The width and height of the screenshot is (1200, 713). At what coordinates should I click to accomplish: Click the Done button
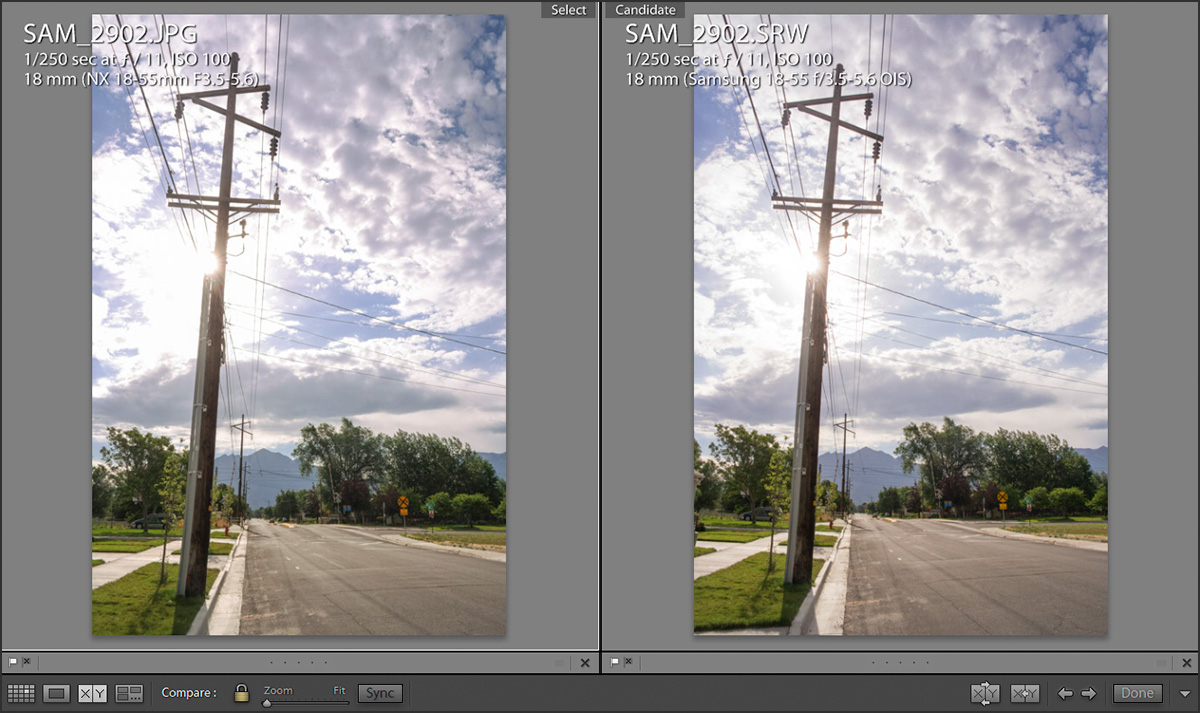pos(1137,693)
